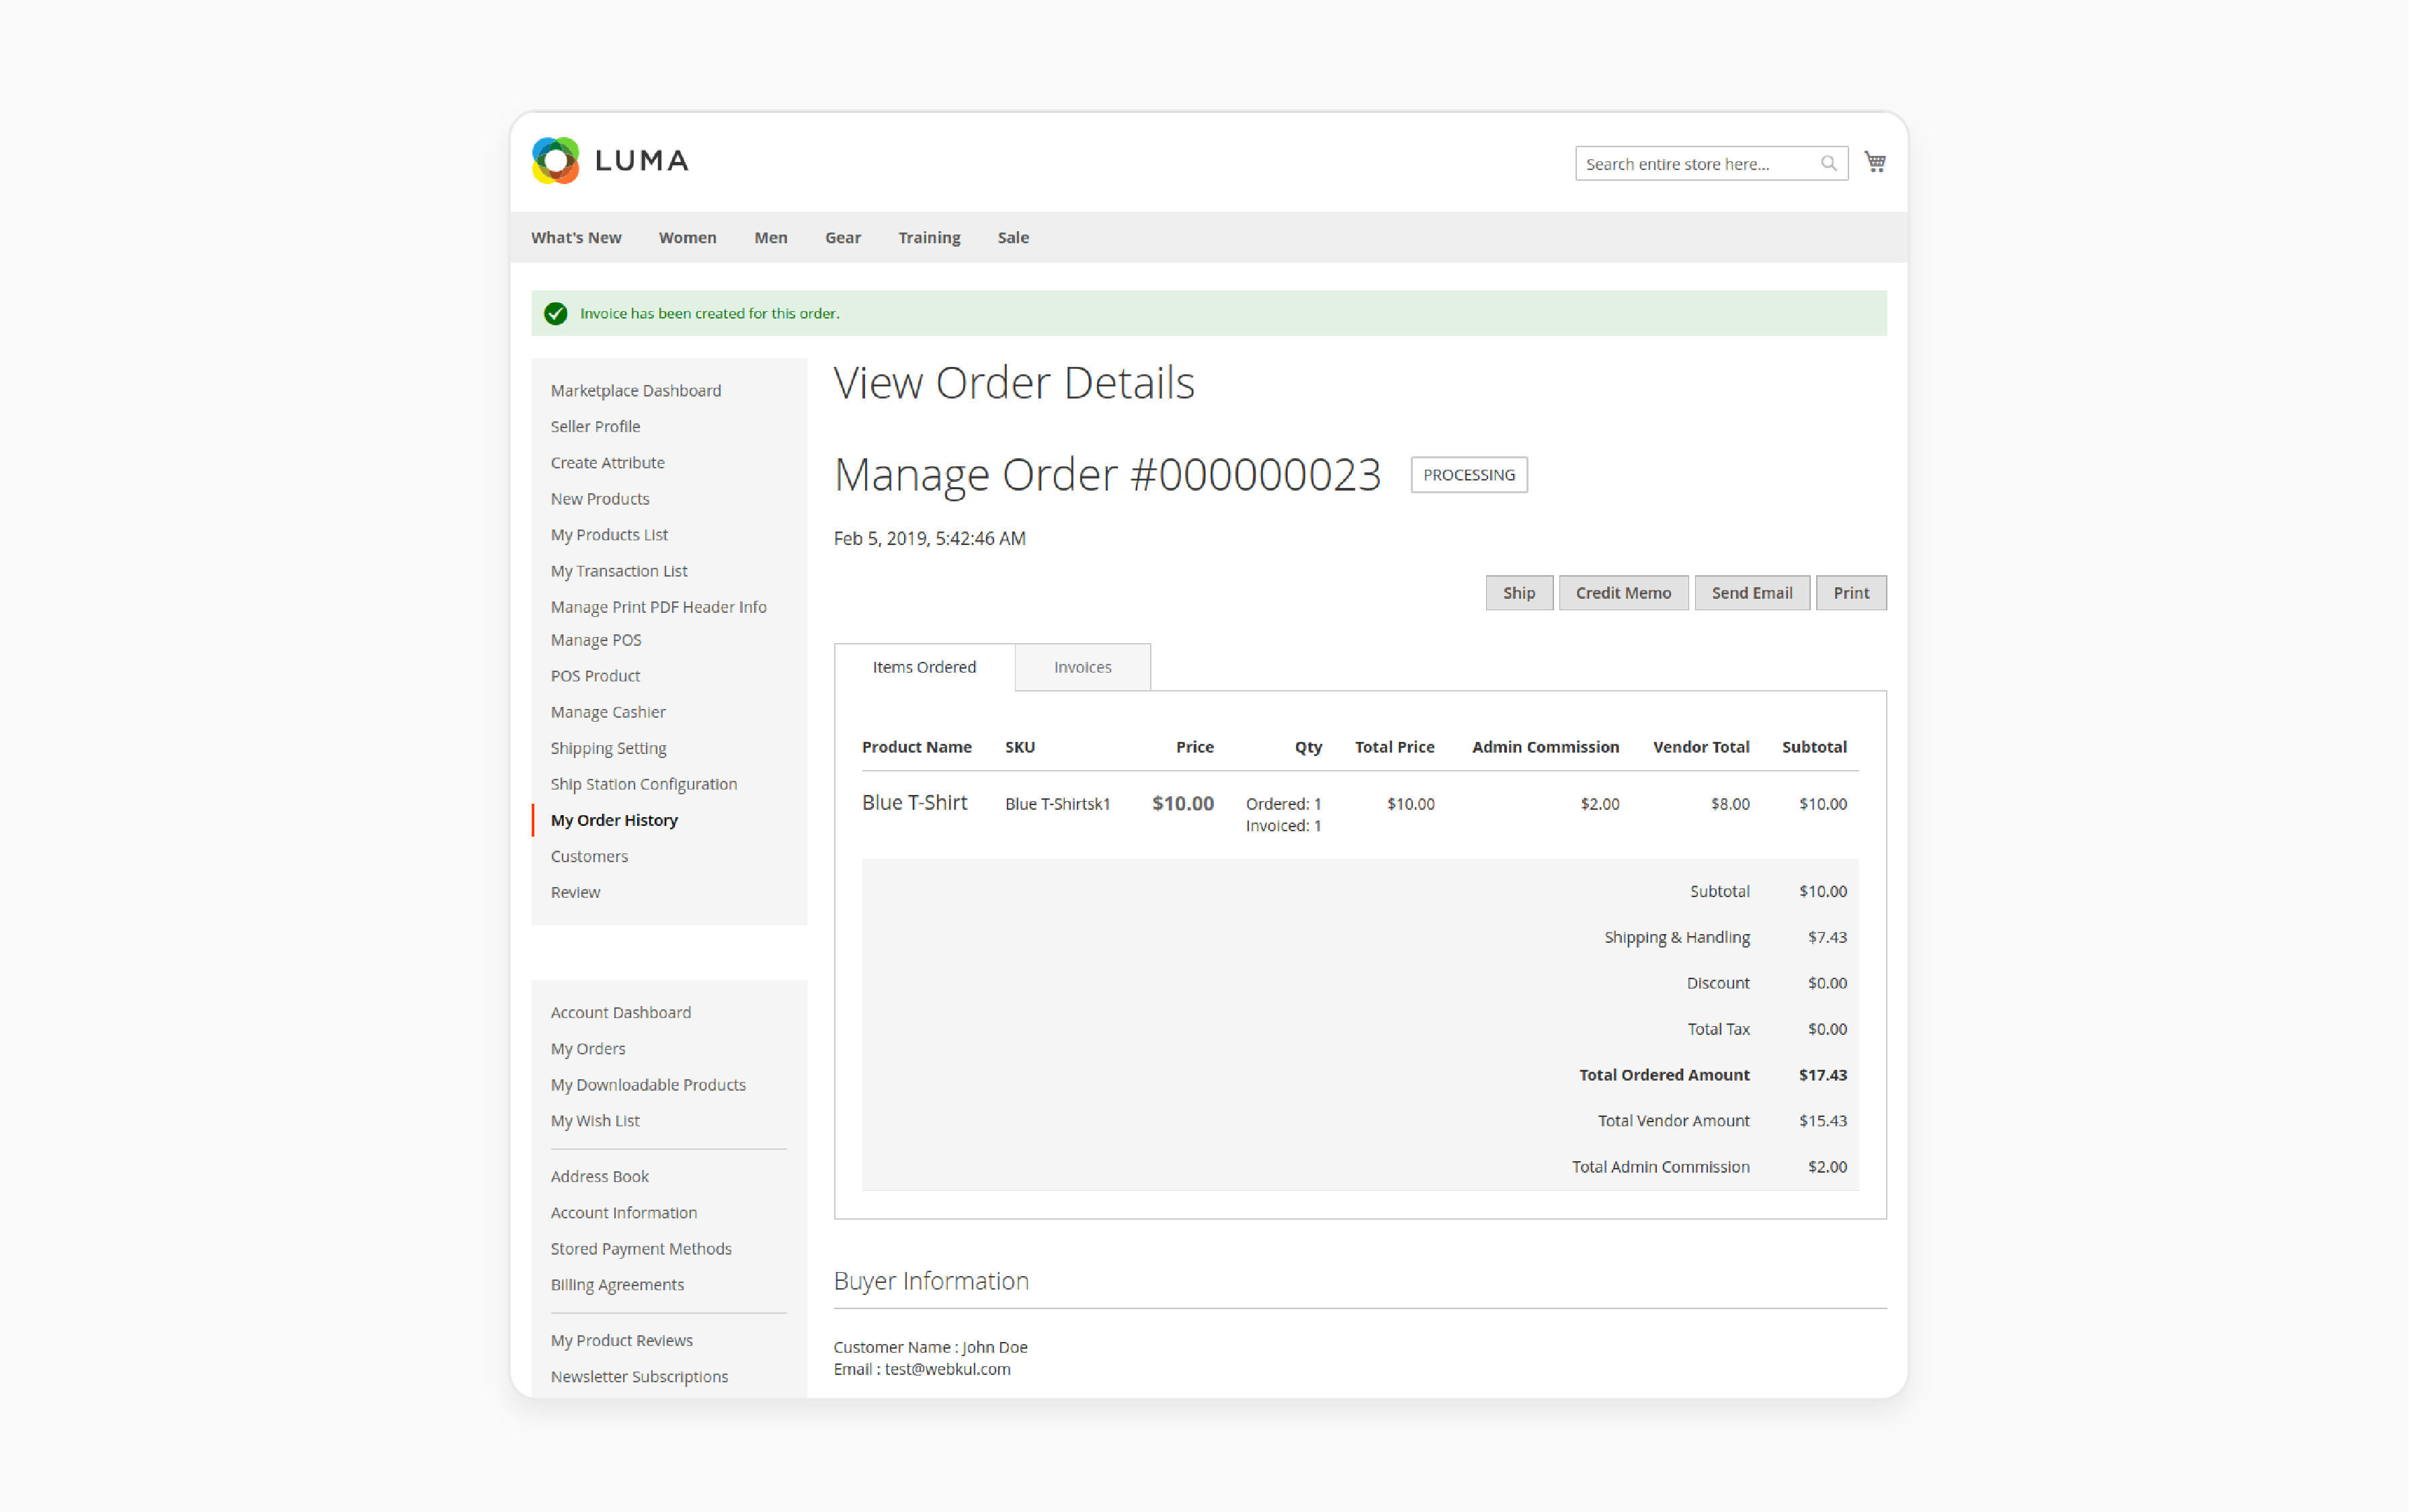Open My Product Reviews
The width and height of the screenshot is (2409, 1512).
[x=621, y=1341]
